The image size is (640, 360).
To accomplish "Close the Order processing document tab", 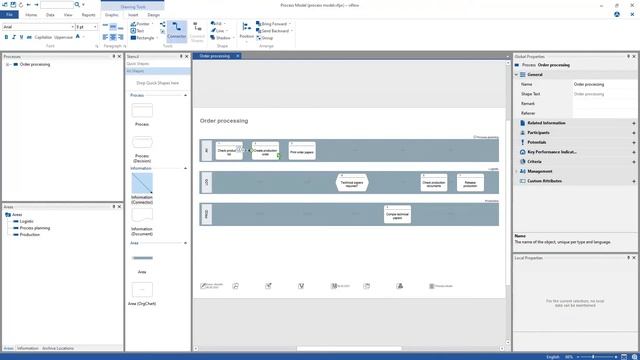I will pyautogui.click(x=238, y=56).
